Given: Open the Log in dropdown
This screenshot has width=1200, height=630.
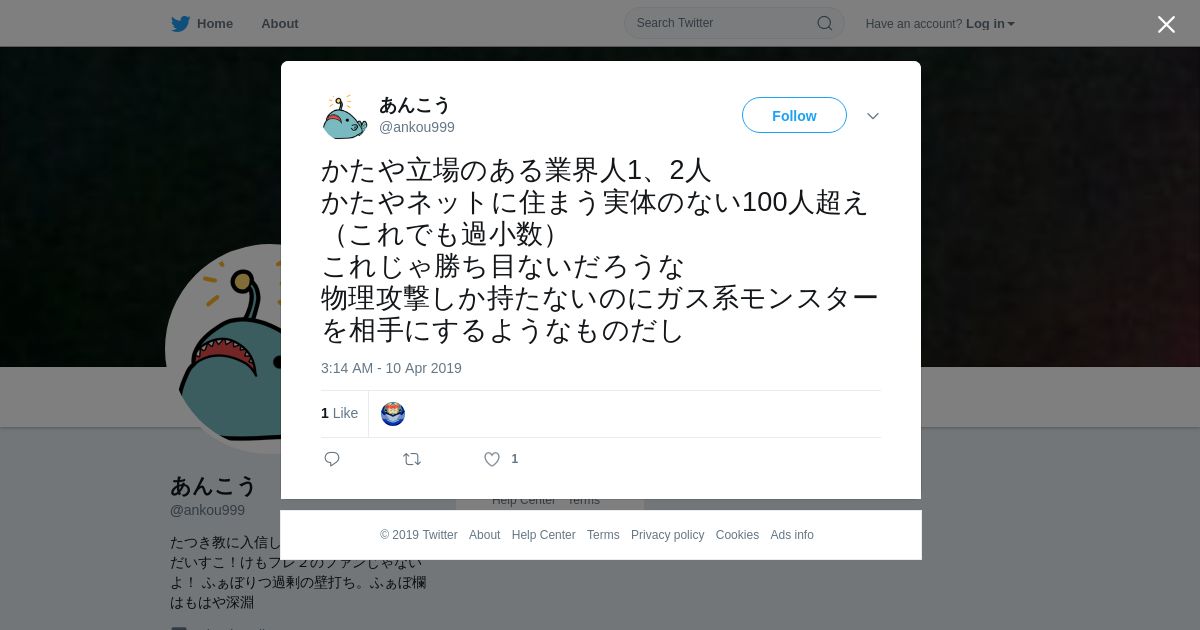Looking at the screenshot, I should point(990,23).
